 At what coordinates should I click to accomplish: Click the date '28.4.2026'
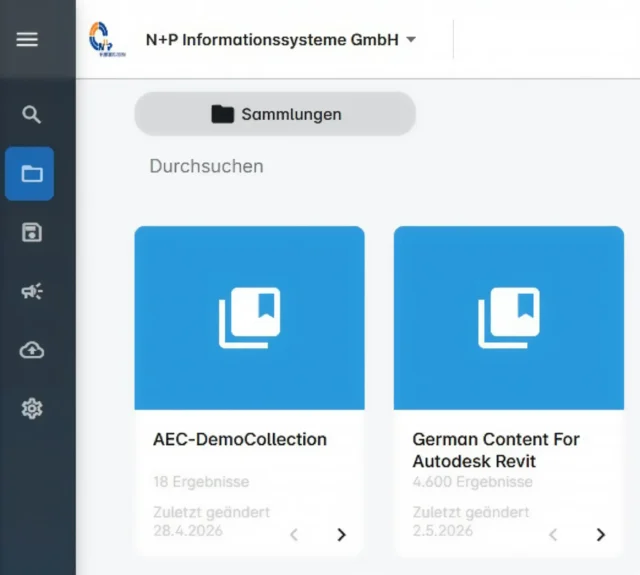tap(188, 530)
